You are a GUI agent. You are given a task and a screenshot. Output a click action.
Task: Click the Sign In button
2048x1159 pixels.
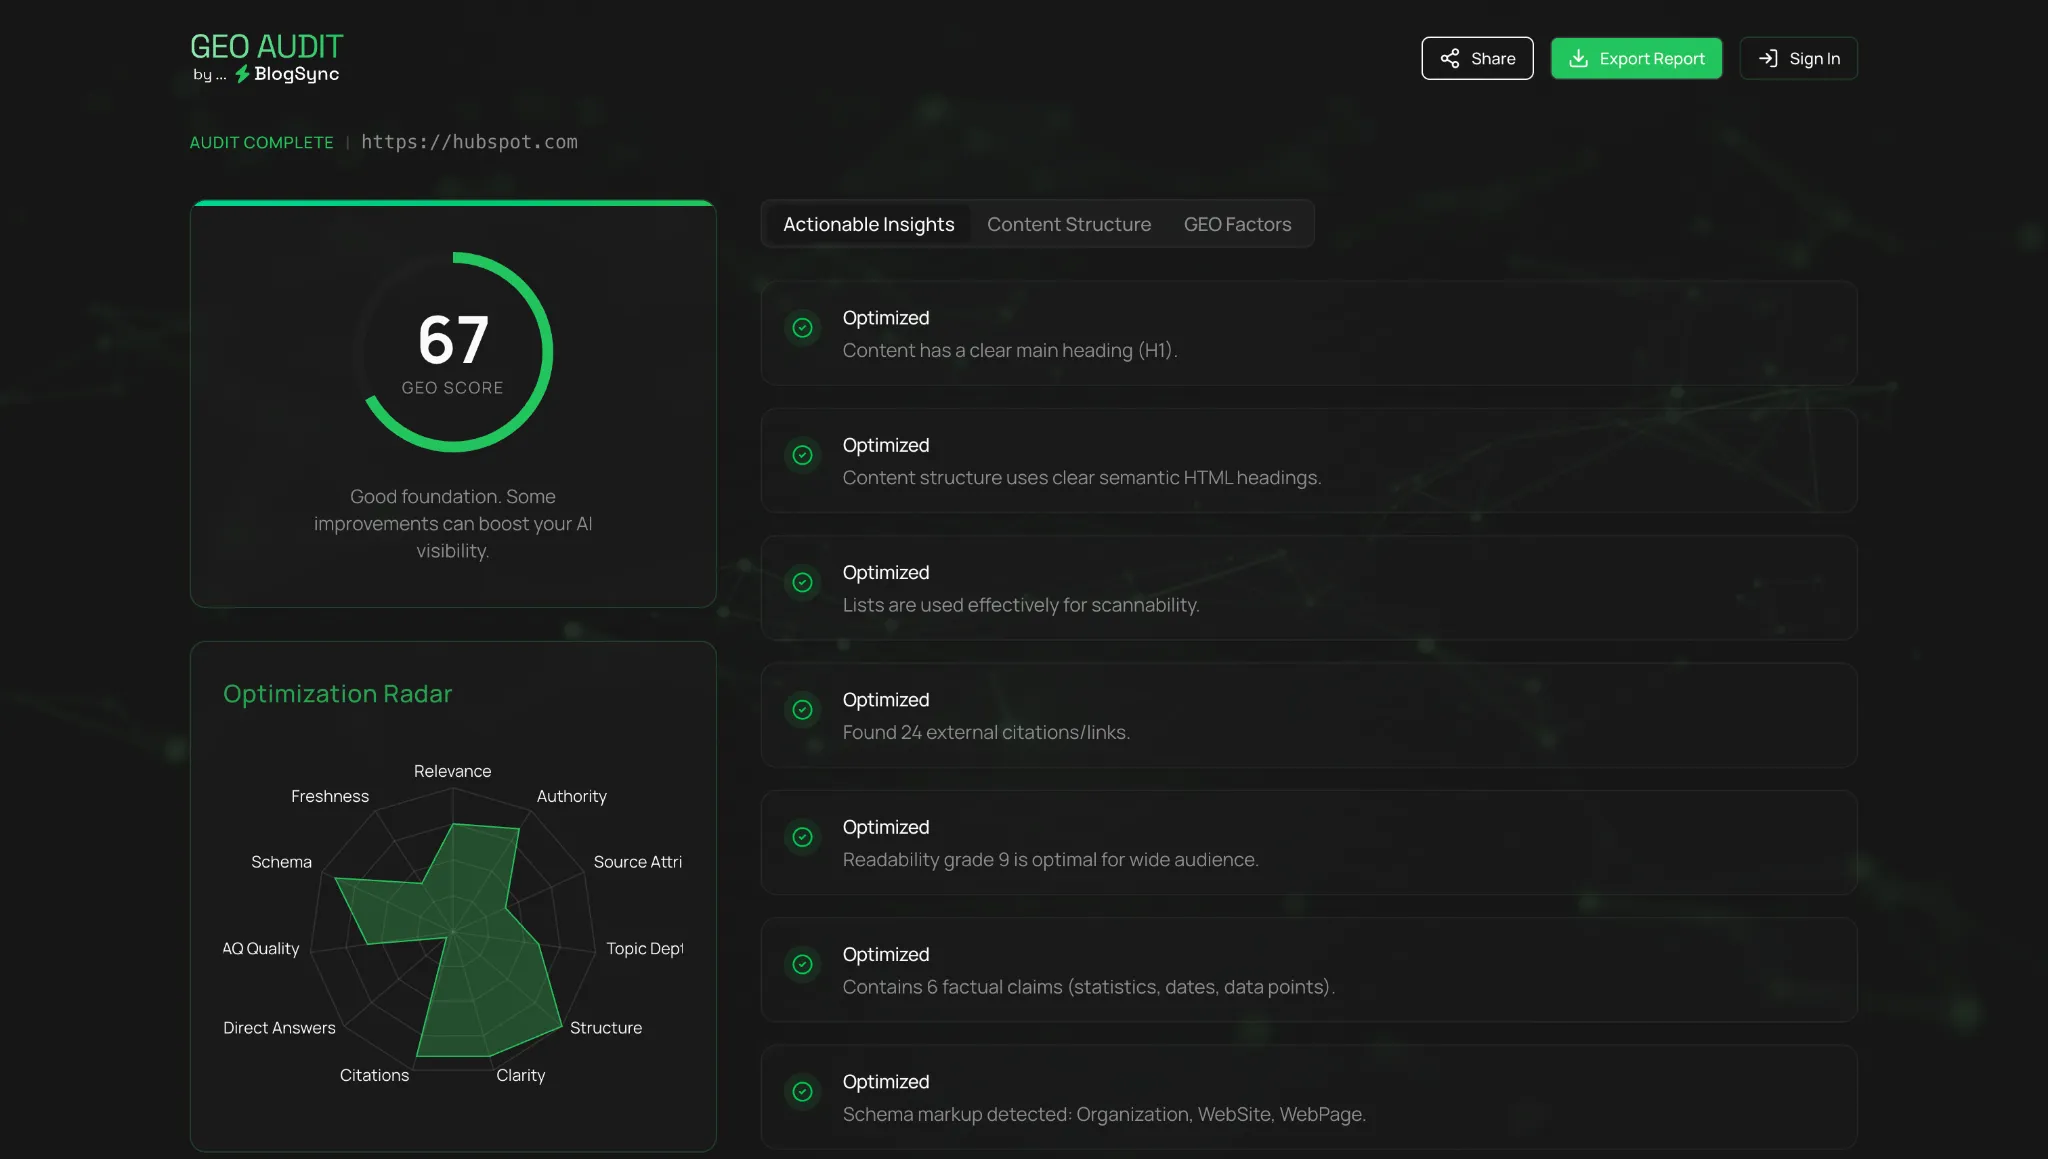click(x=1798, y=58)
